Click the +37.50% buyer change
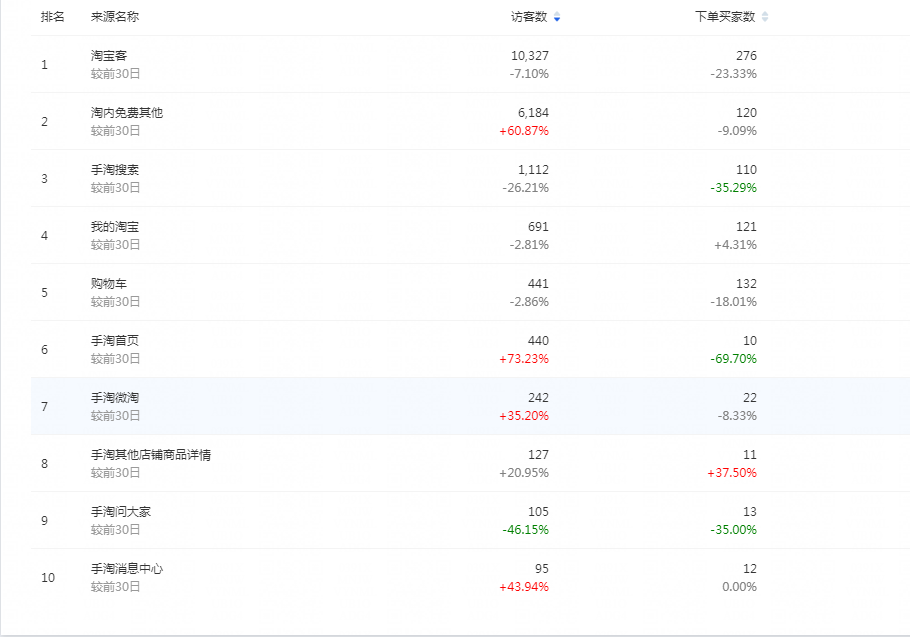This screenshot has height=637, width=910. (x=732, y=472)
